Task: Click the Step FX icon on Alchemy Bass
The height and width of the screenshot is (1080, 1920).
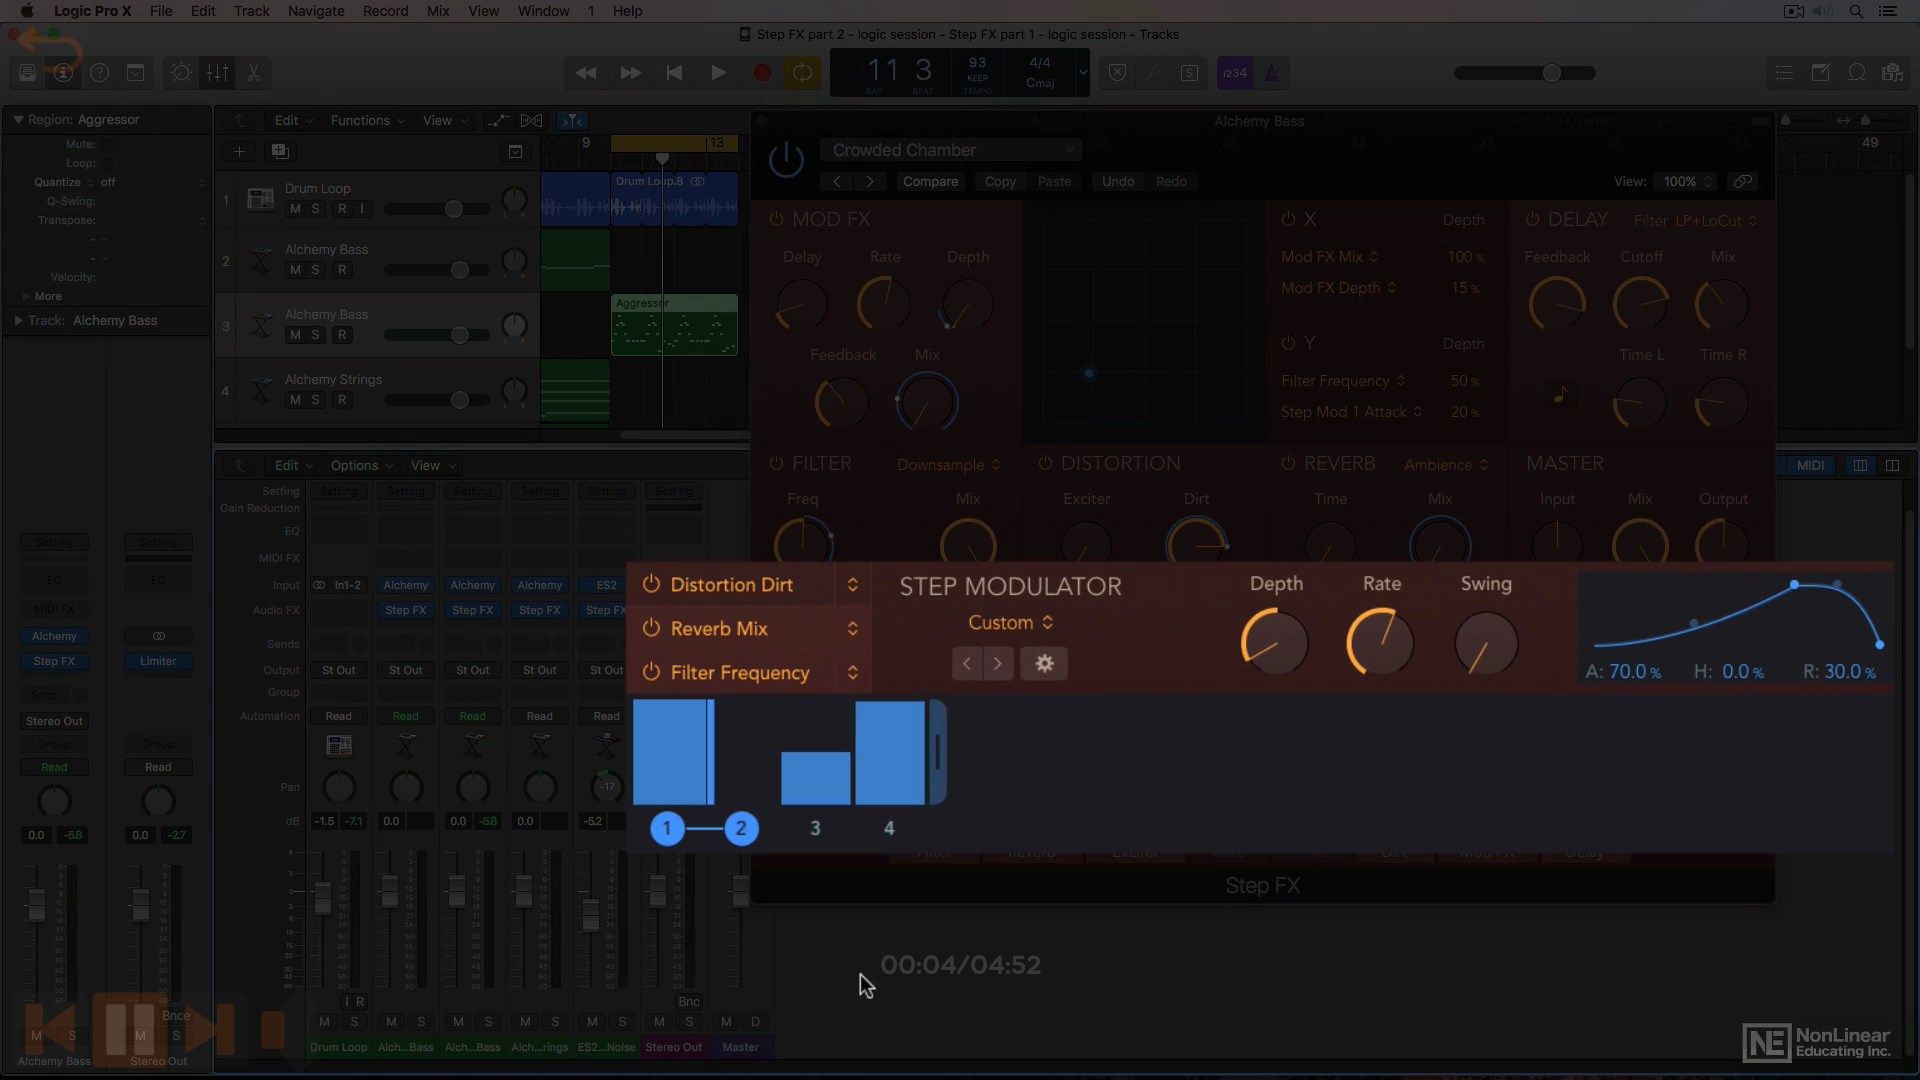Action: point(53,661)
